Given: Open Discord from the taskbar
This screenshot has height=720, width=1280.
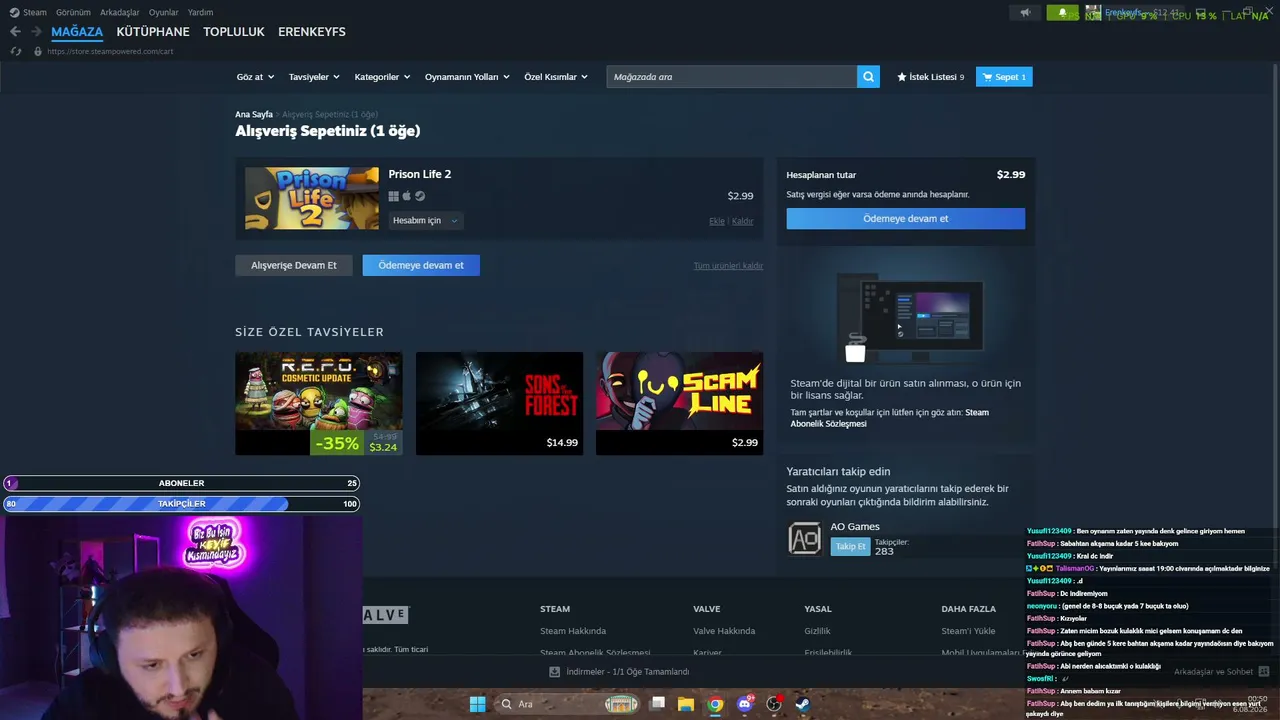Looking at the screenshot, I should coord(744,704).
